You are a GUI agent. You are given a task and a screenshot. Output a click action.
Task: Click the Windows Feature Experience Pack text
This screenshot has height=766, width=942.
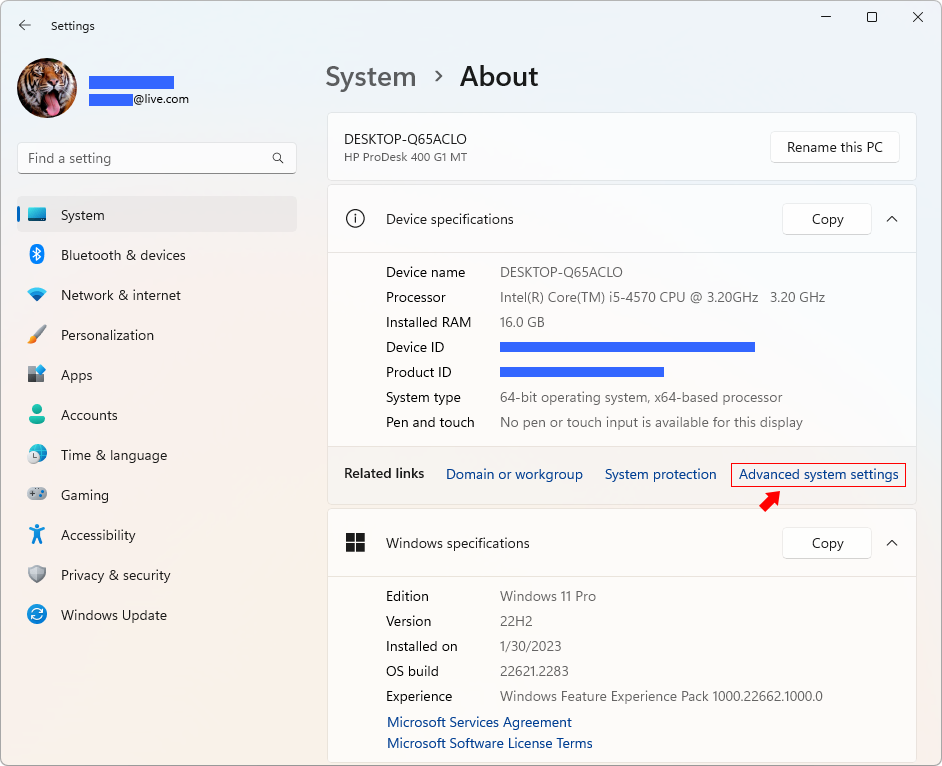pyautogui.click(x=661, y=696)
